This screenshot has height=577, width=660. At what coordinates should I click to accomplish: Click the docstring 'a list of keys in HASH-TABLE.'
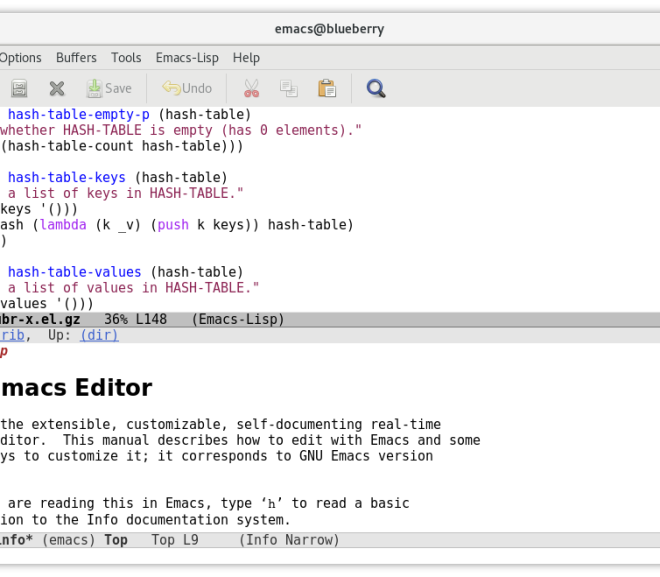click(x=125, y=193)
